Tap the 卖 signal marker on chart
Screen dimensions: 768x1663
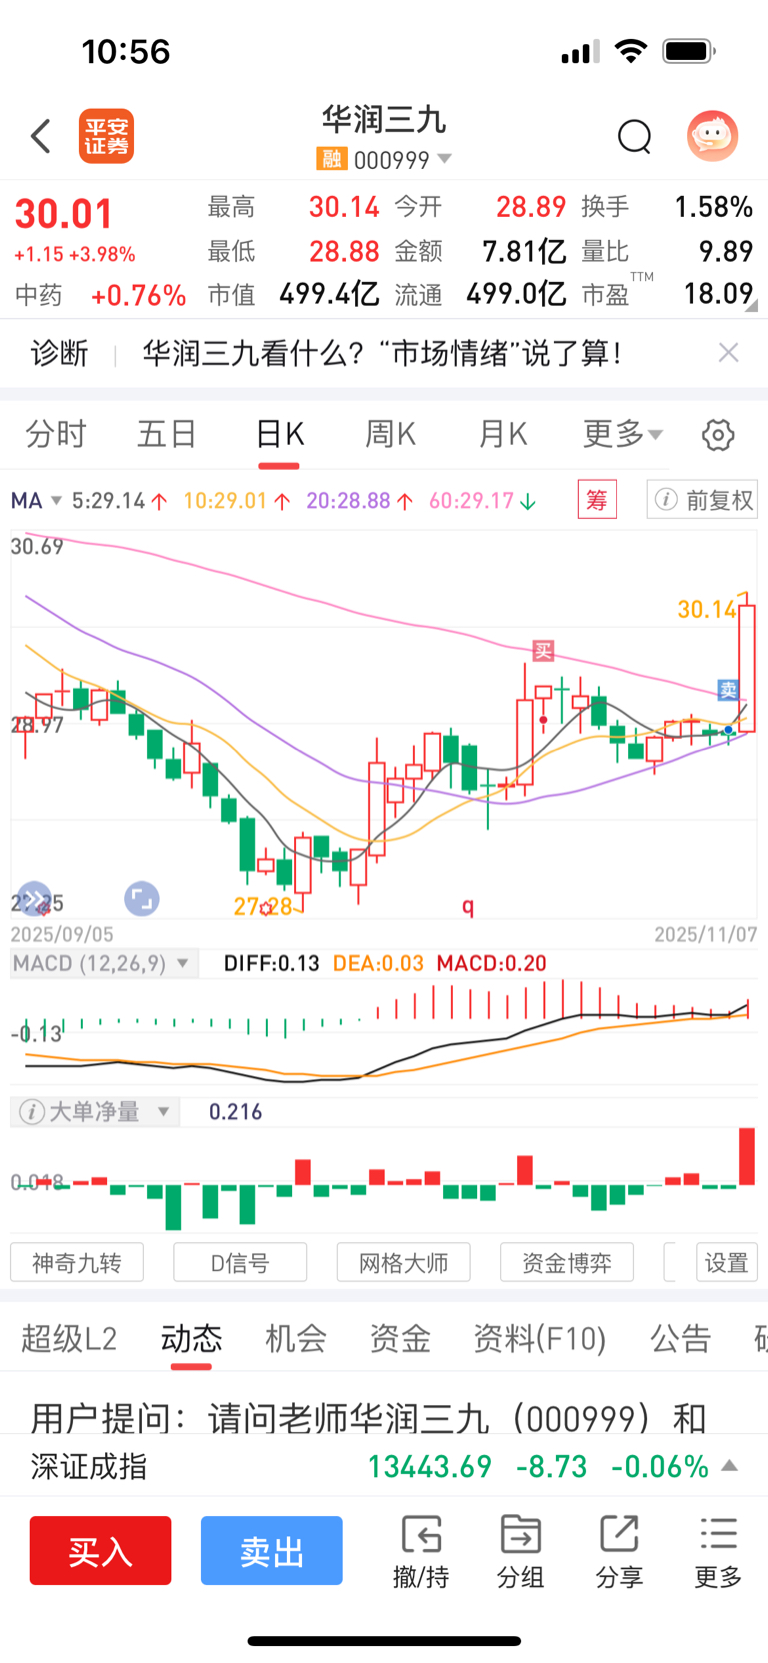728,689
